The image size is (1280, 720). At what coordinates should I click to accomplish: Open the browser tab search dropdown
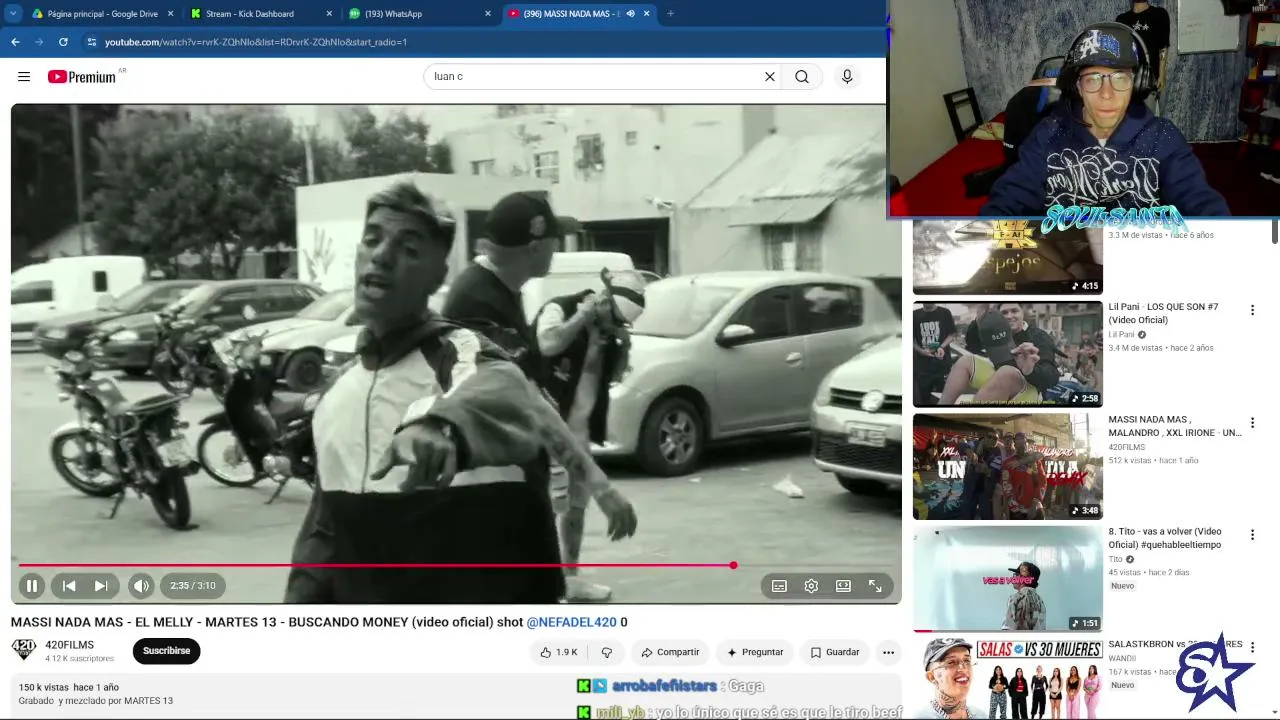pos(13,14)
